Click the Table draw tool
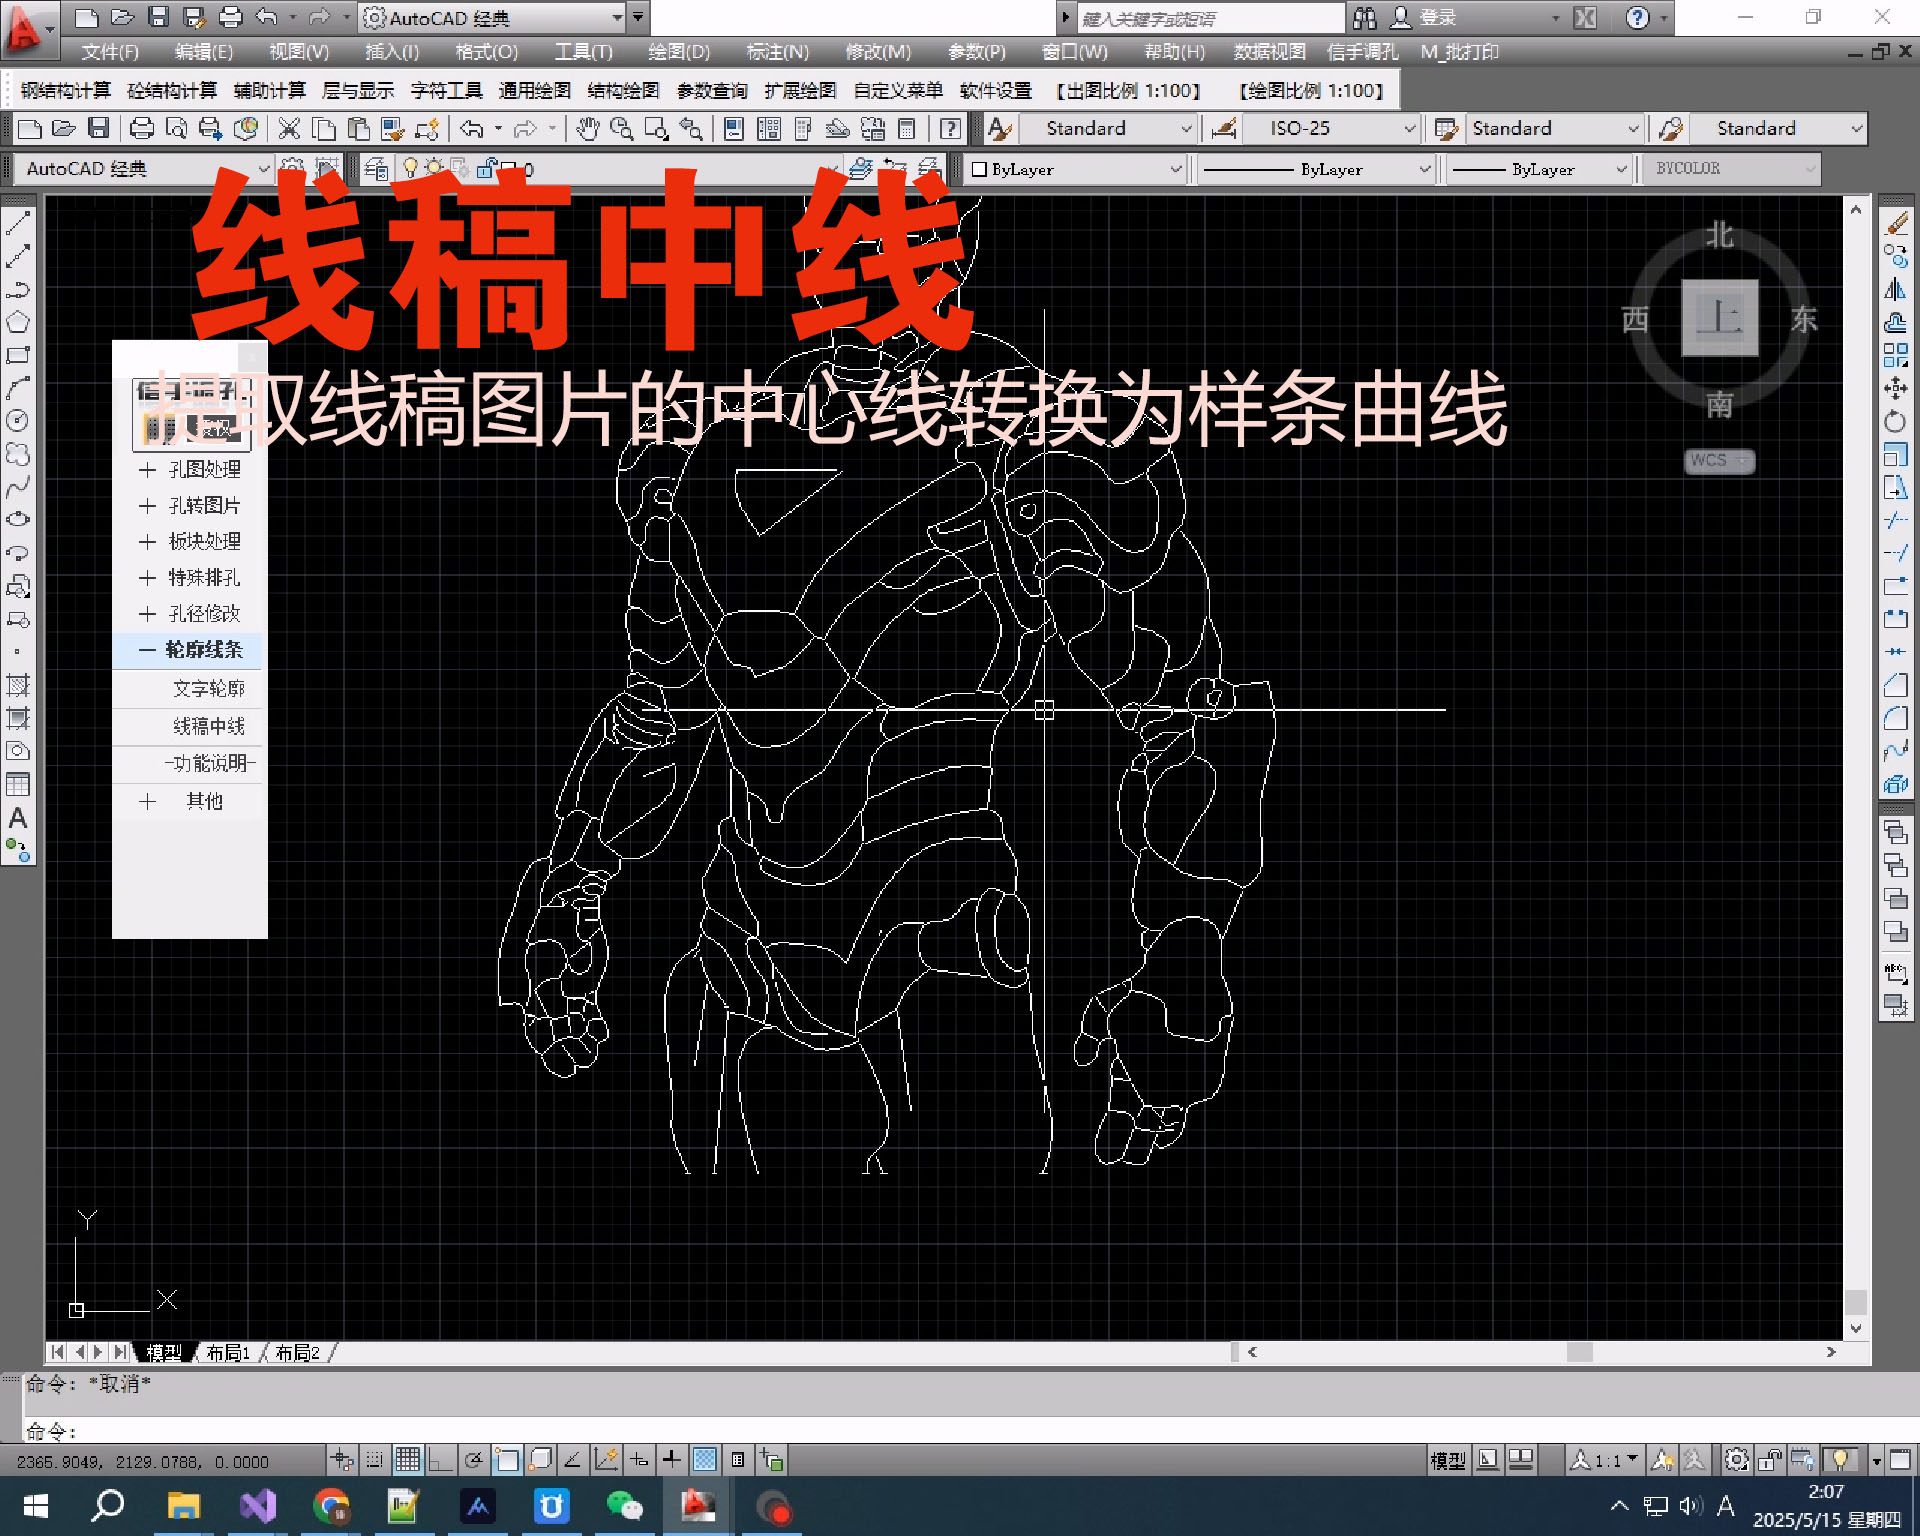 18,784
